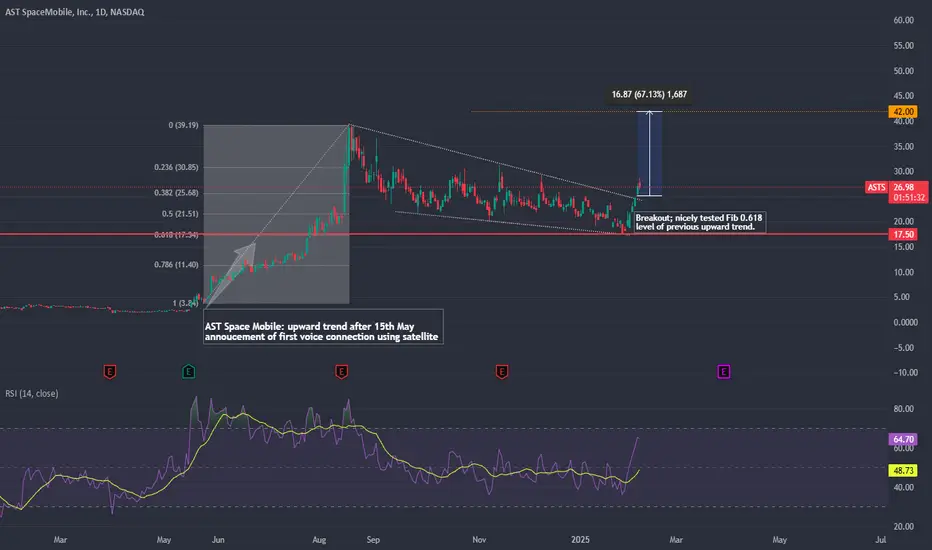Click the 15.00 price axis tick
Screen dimensions: 932x550
903,247
